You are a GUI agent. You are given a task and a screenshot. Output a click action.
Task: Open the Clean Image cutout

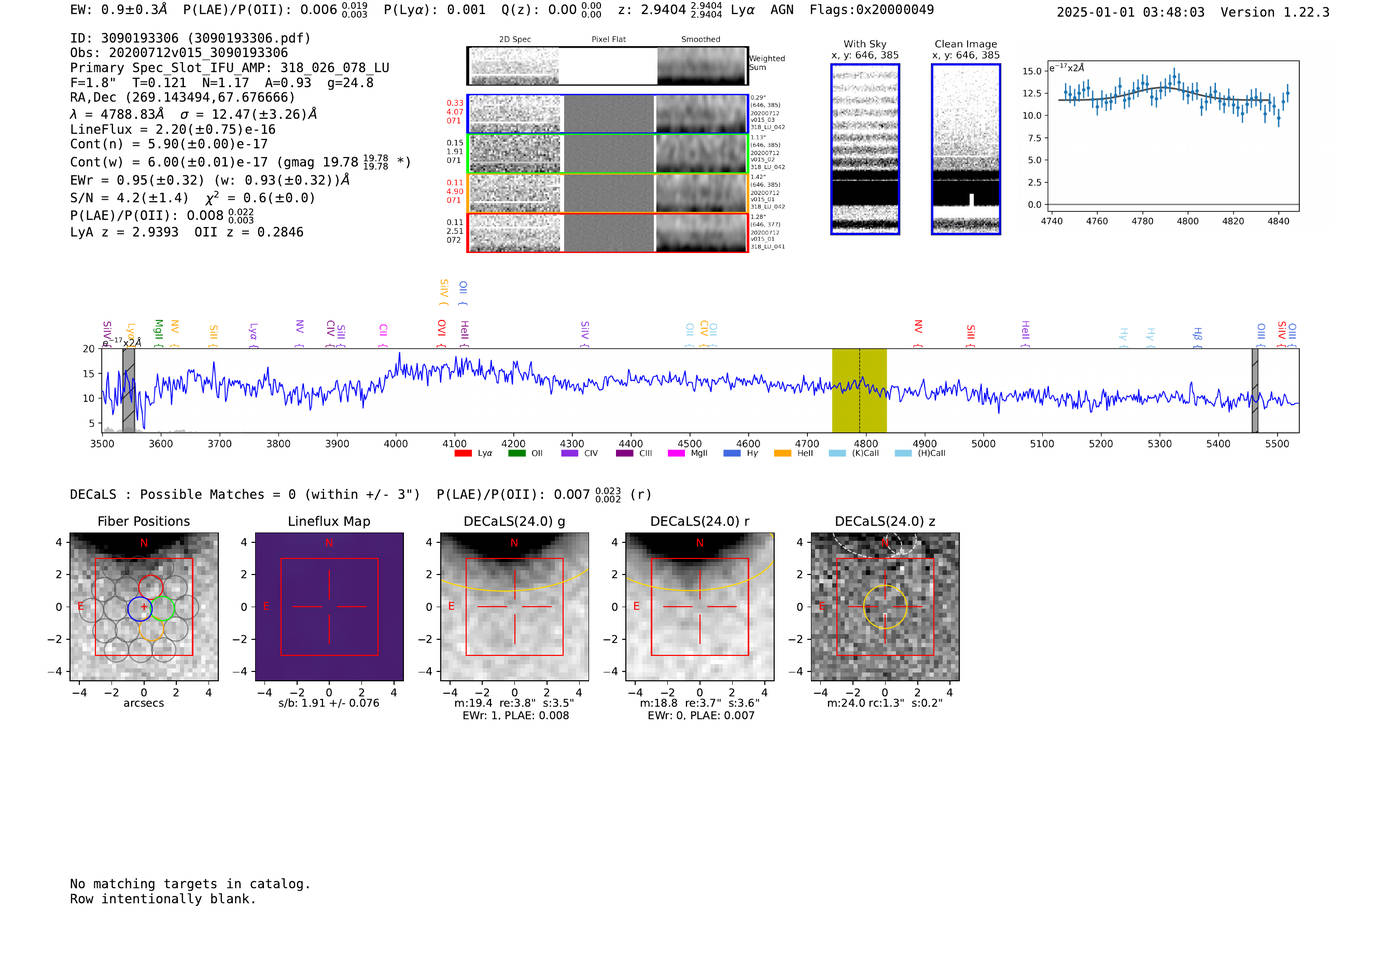coord(966,149)
